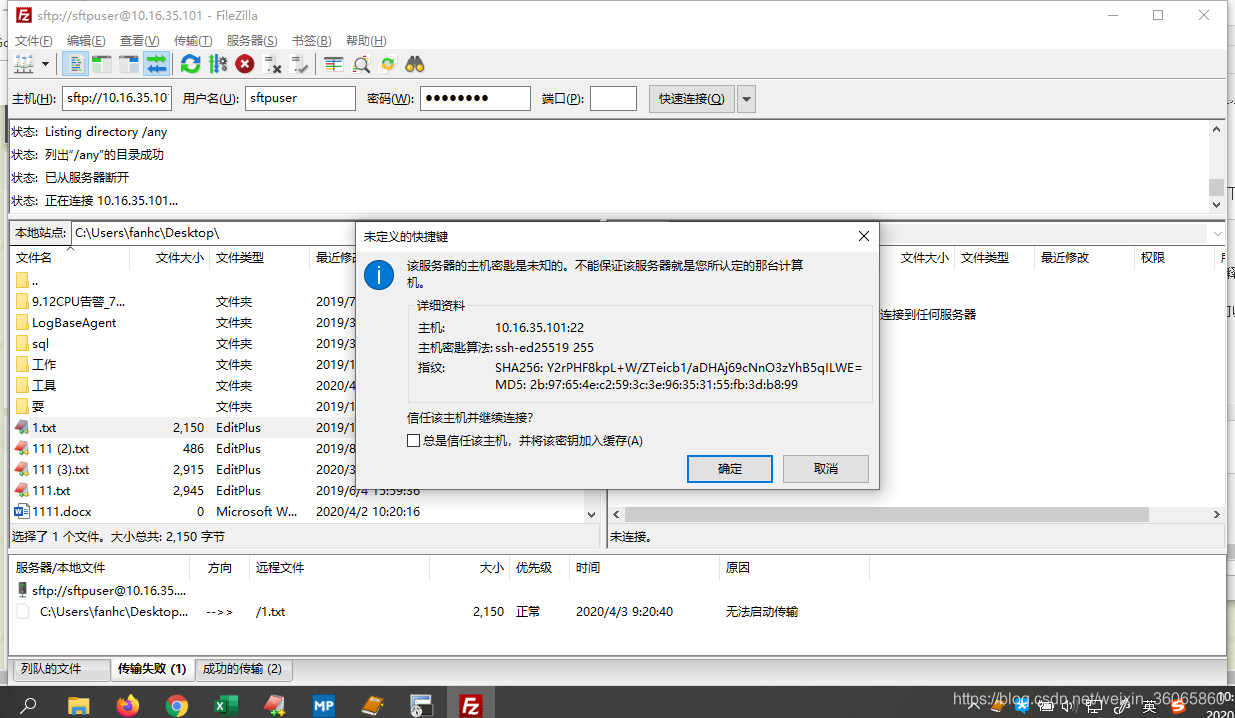The width and height of the screenshot is (1235, 718).
Task: Open Chrome from the taskbar
Action: click(x=177, y=705)
